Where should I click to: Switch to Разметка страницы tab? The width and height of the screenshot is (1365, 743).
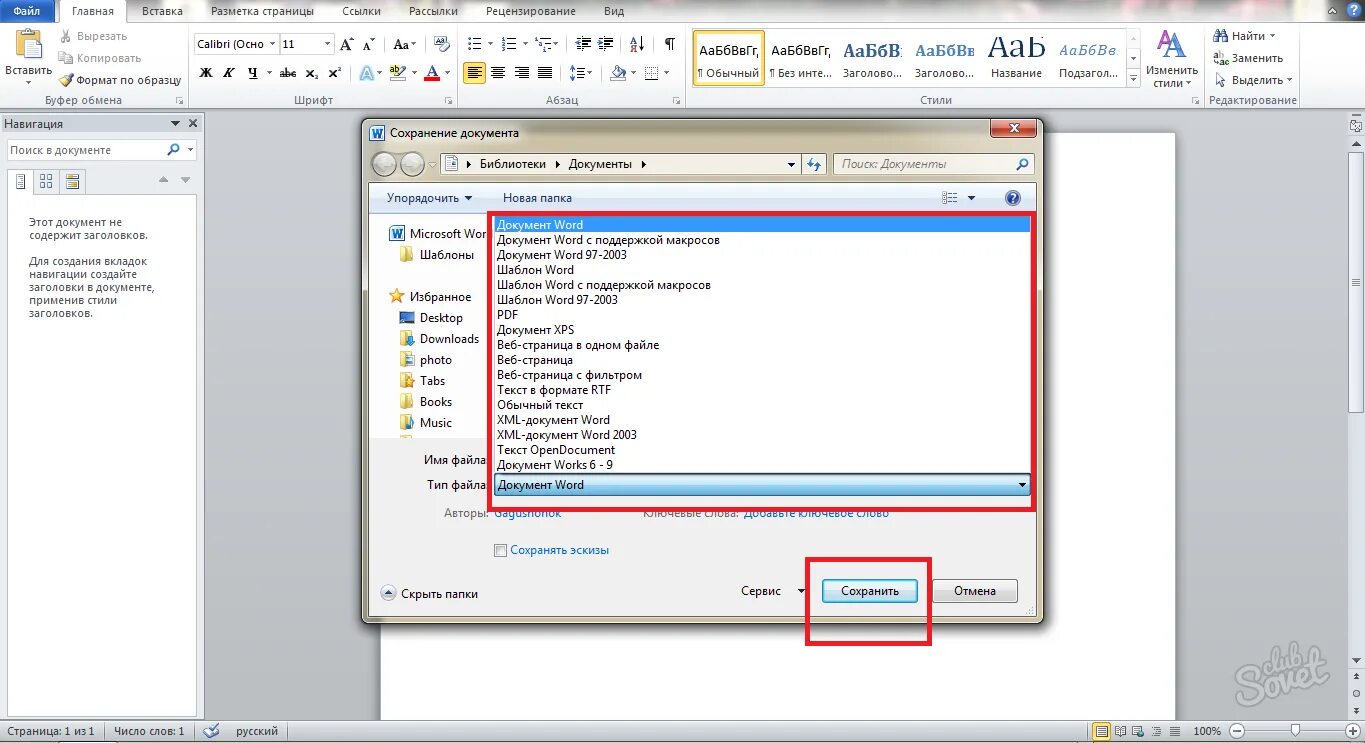262,11
